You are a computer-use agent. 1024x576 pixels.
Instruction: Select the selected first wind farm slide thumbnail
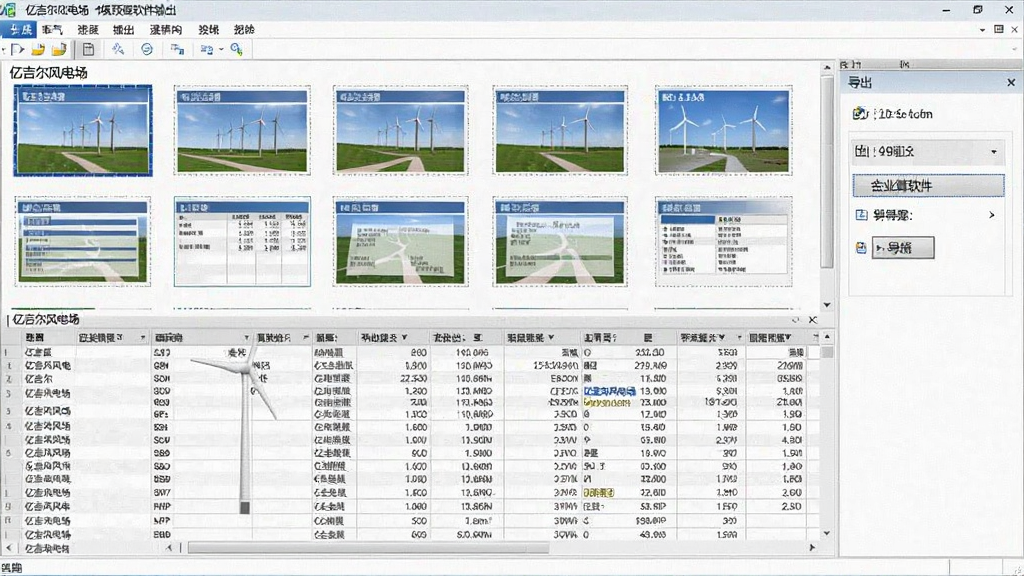[x=83, y=131]
